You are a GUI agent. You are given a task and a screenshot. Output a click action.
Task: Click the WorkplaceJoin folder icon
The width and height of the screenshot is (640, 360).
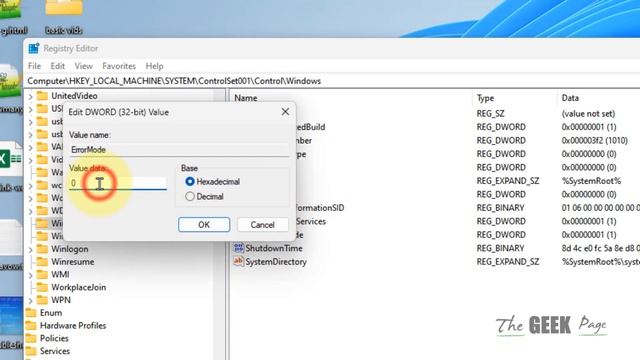42,287
